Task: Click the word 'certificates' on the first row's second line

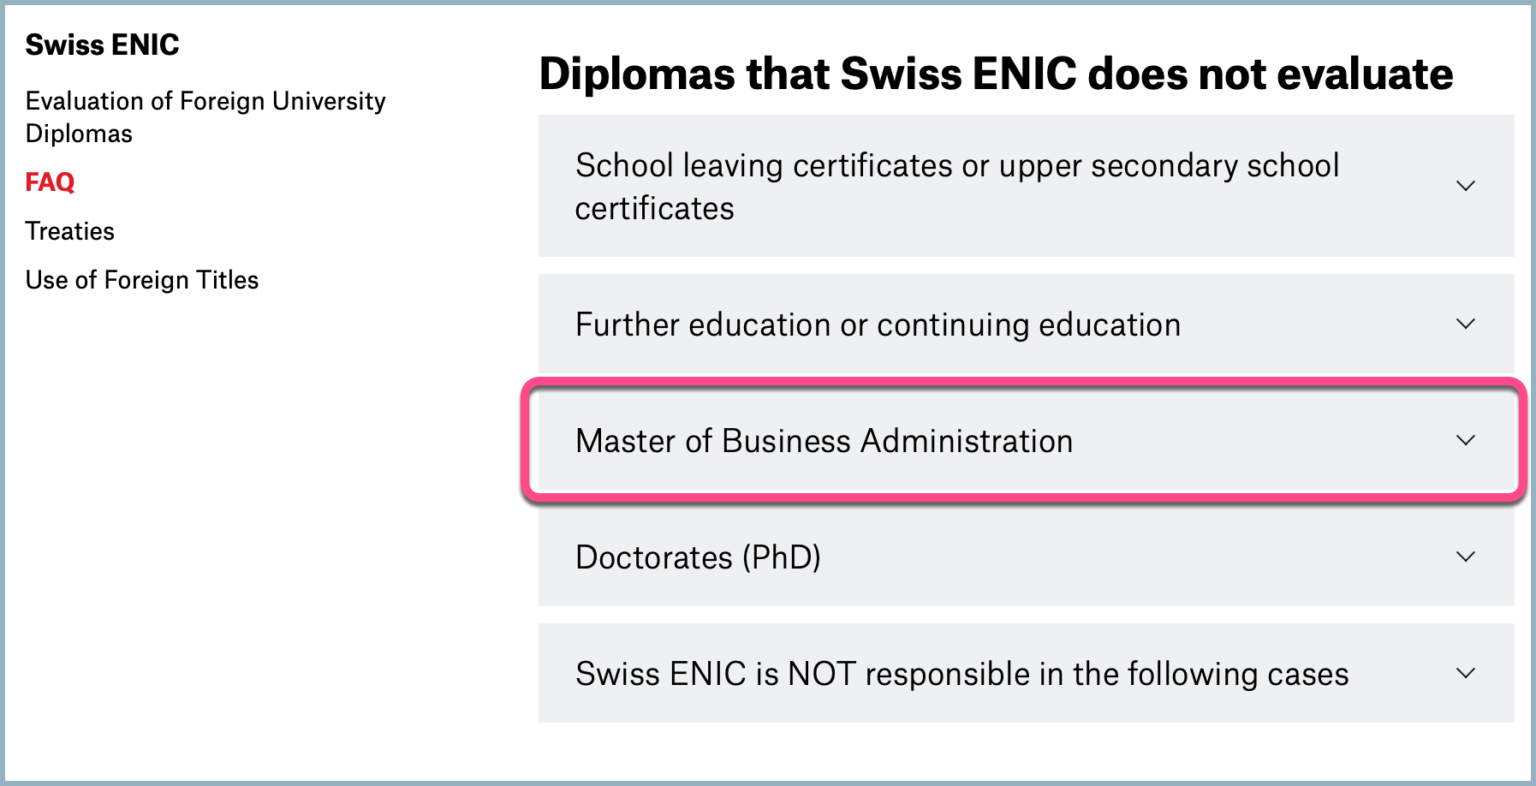Action: point(654,208)
